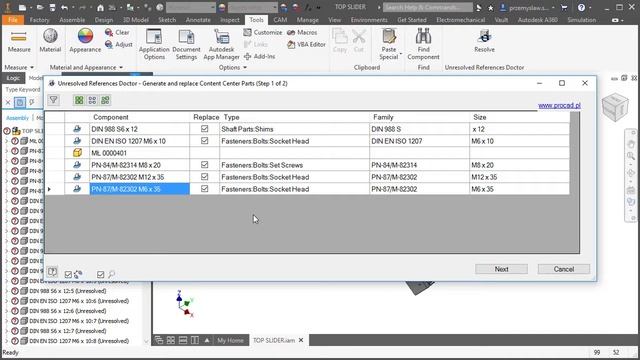Toggle the checkbox beside the magnifier icon
This screenshot has width=640, height=360.
tap(100, 274)
